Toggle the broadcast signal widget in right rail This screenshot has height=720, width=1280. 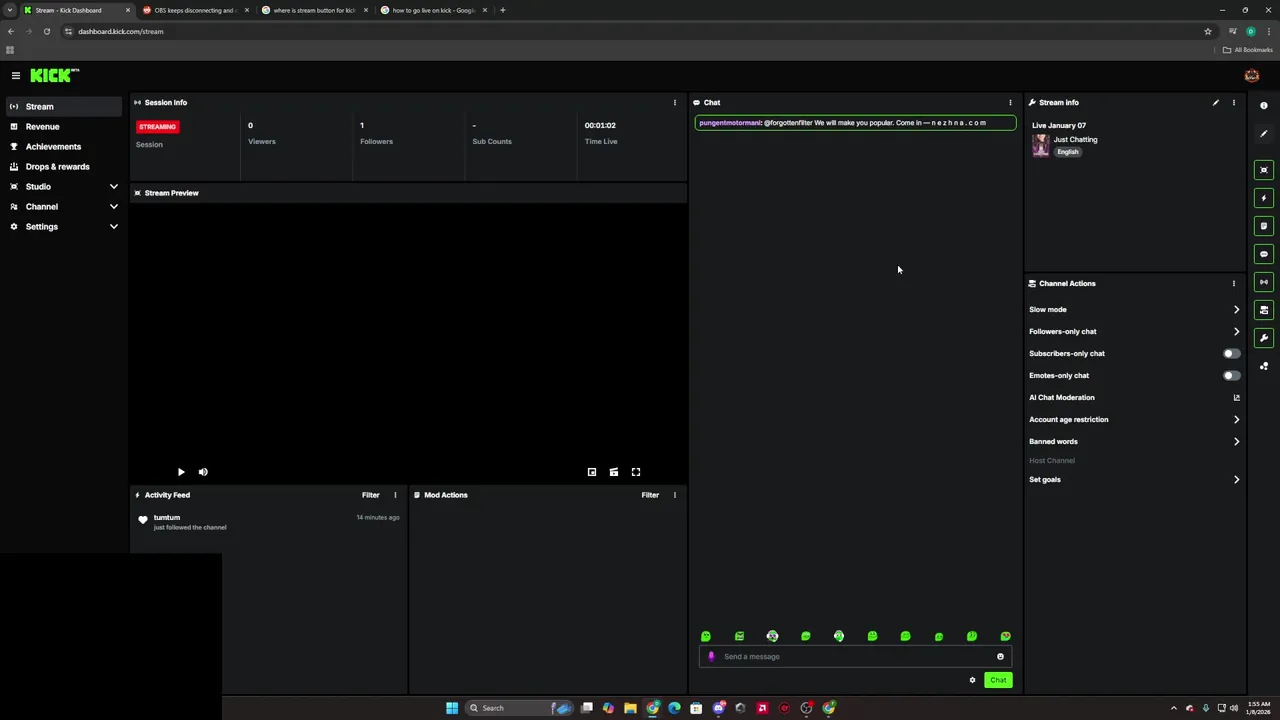[x=1264, y=282]
